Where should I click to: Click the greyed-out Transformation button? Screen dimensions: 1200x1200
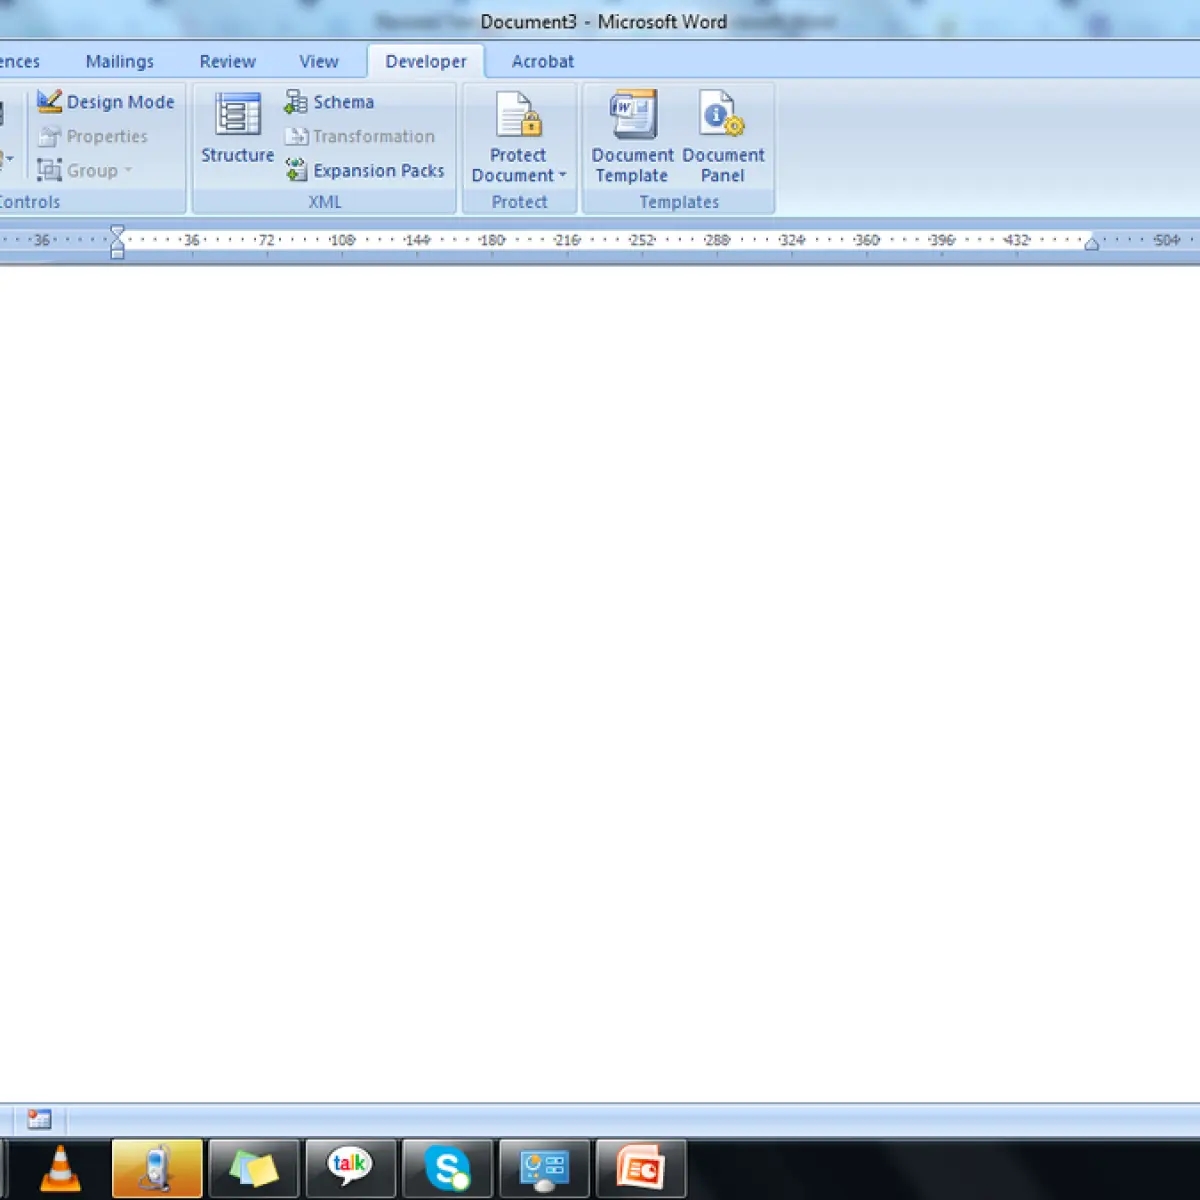click(360, 136)
